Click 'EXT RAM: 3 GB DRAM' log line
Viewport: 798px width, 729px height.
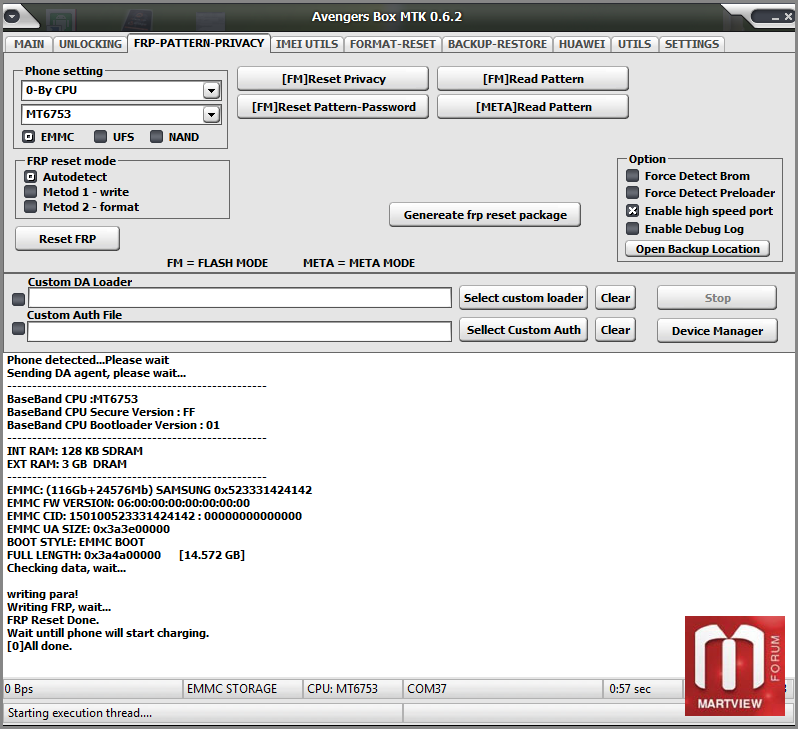[67, 464]
